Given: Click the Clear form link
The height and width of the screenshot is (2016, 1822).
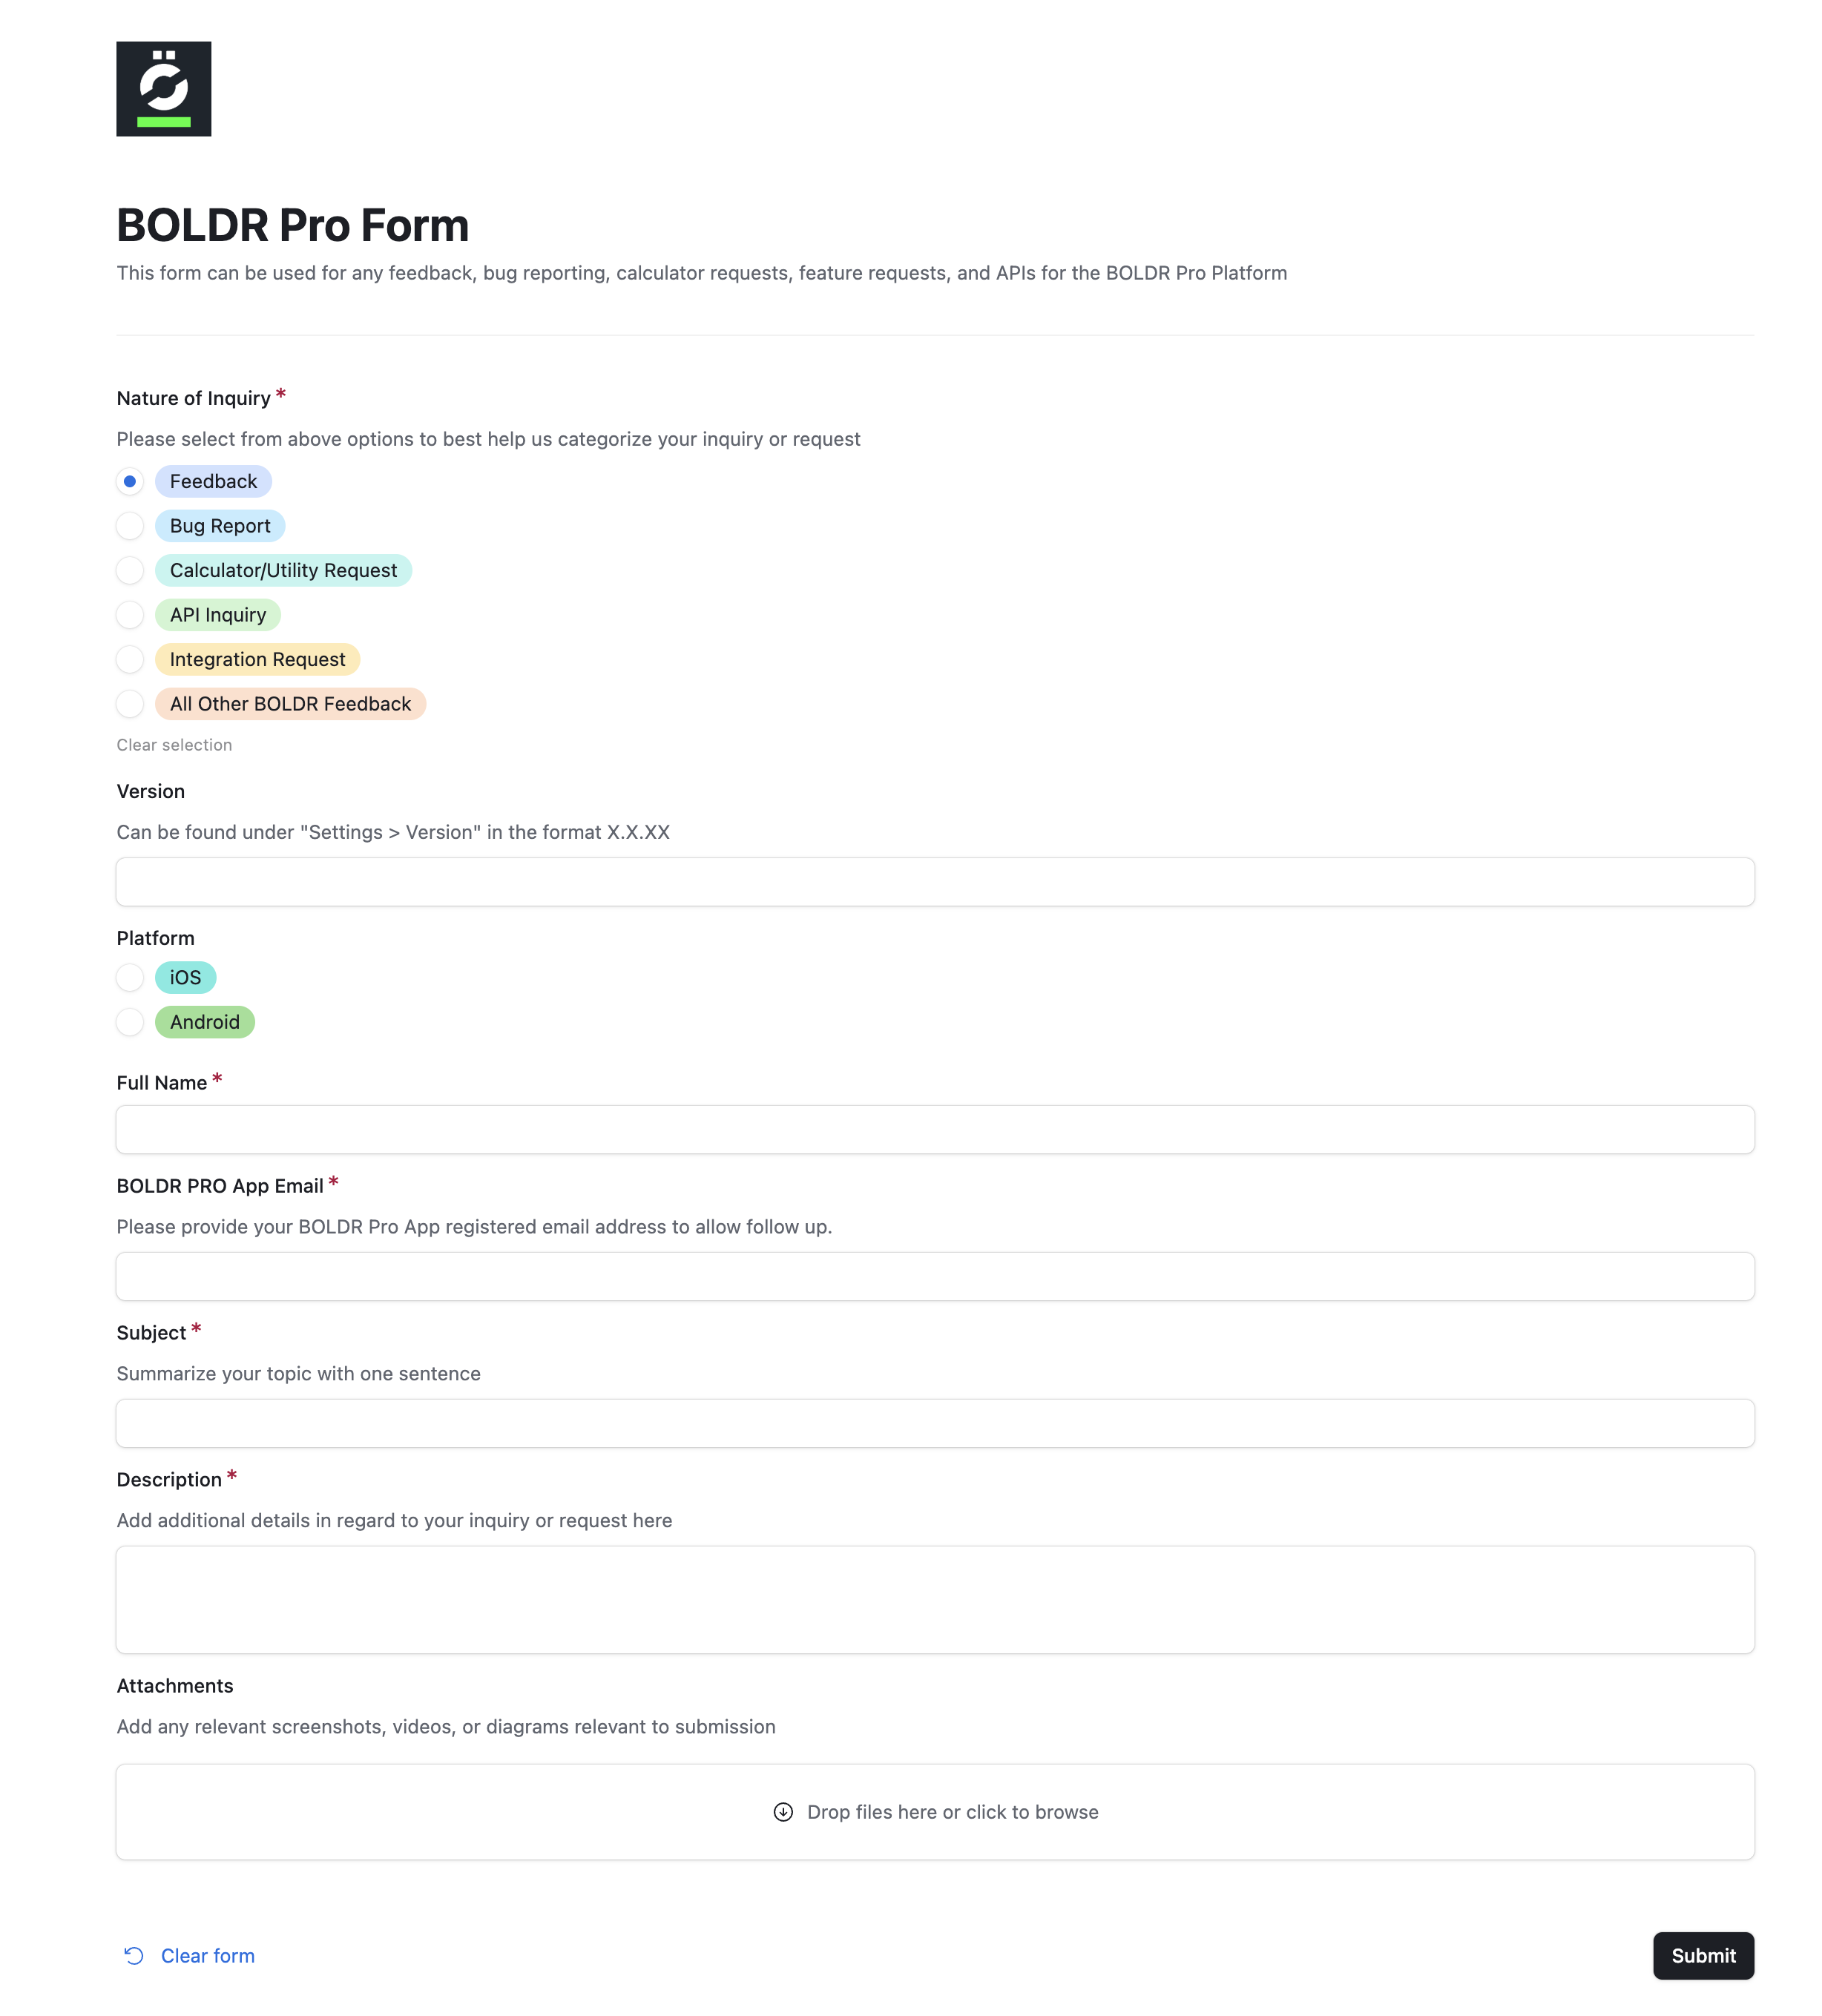Looking at the screenshot, I should [x=207, y=1956].
